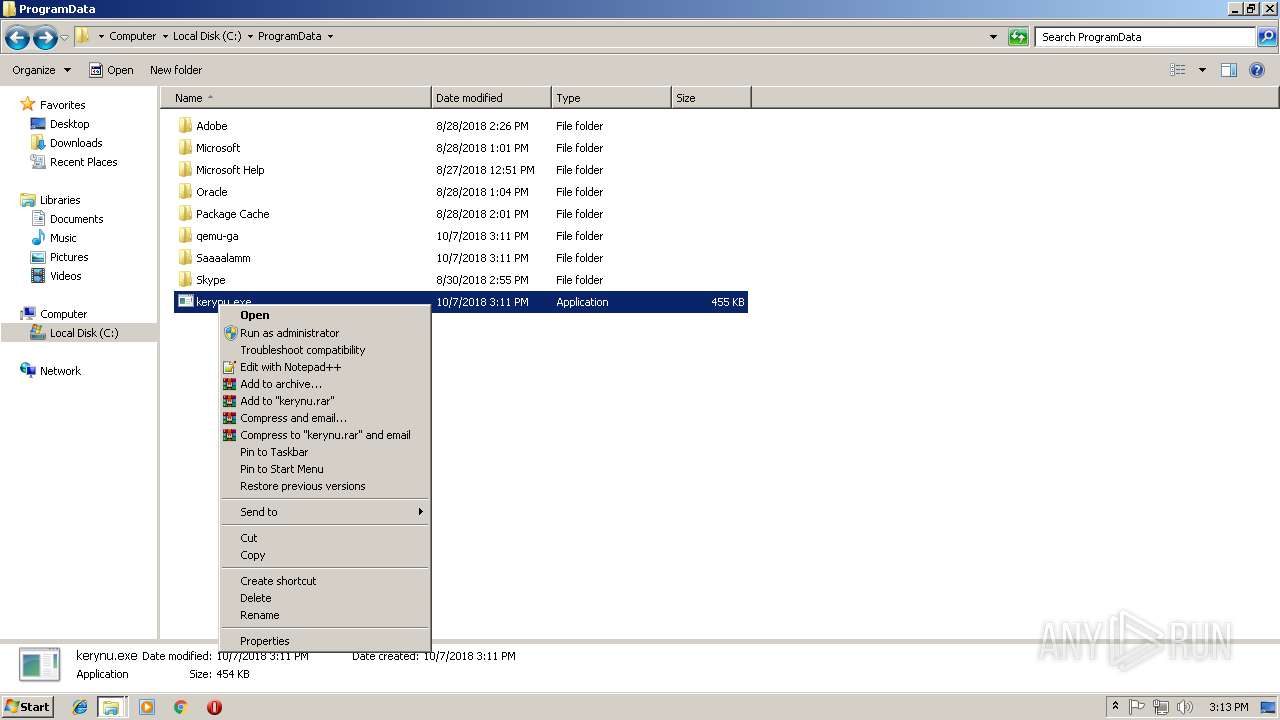Image resolution: width=1280 pixels, height=720 pixels.
Task: Open Windows Explorer taskbar icon
Action: (111, 707)
